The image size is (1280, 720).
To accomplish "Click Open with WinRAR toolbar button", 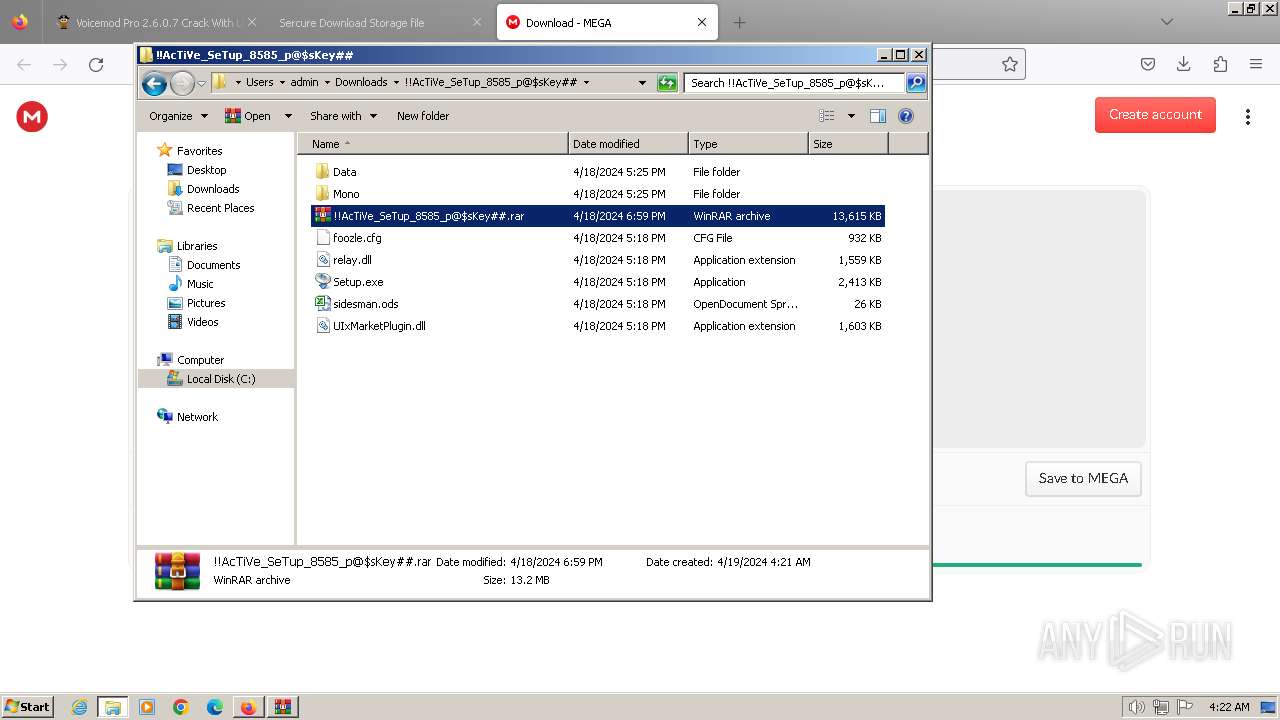I will 248,116.
